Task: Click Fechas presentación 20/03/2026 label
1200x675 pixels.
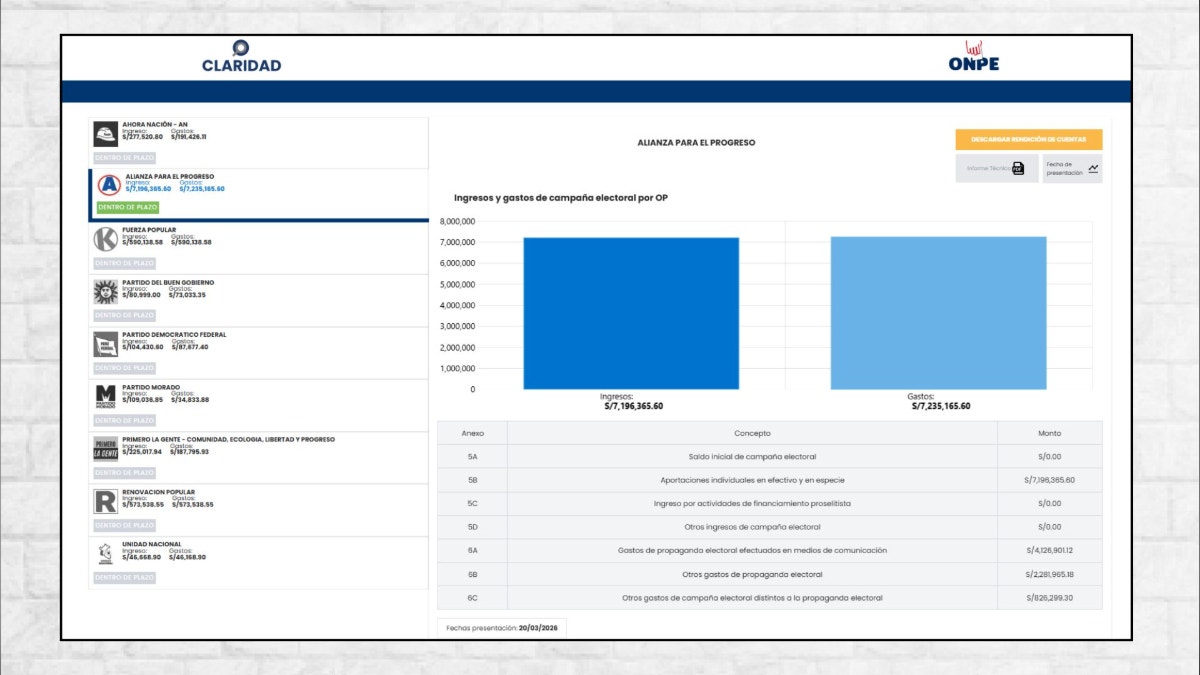Action: [x=502, y=628]
